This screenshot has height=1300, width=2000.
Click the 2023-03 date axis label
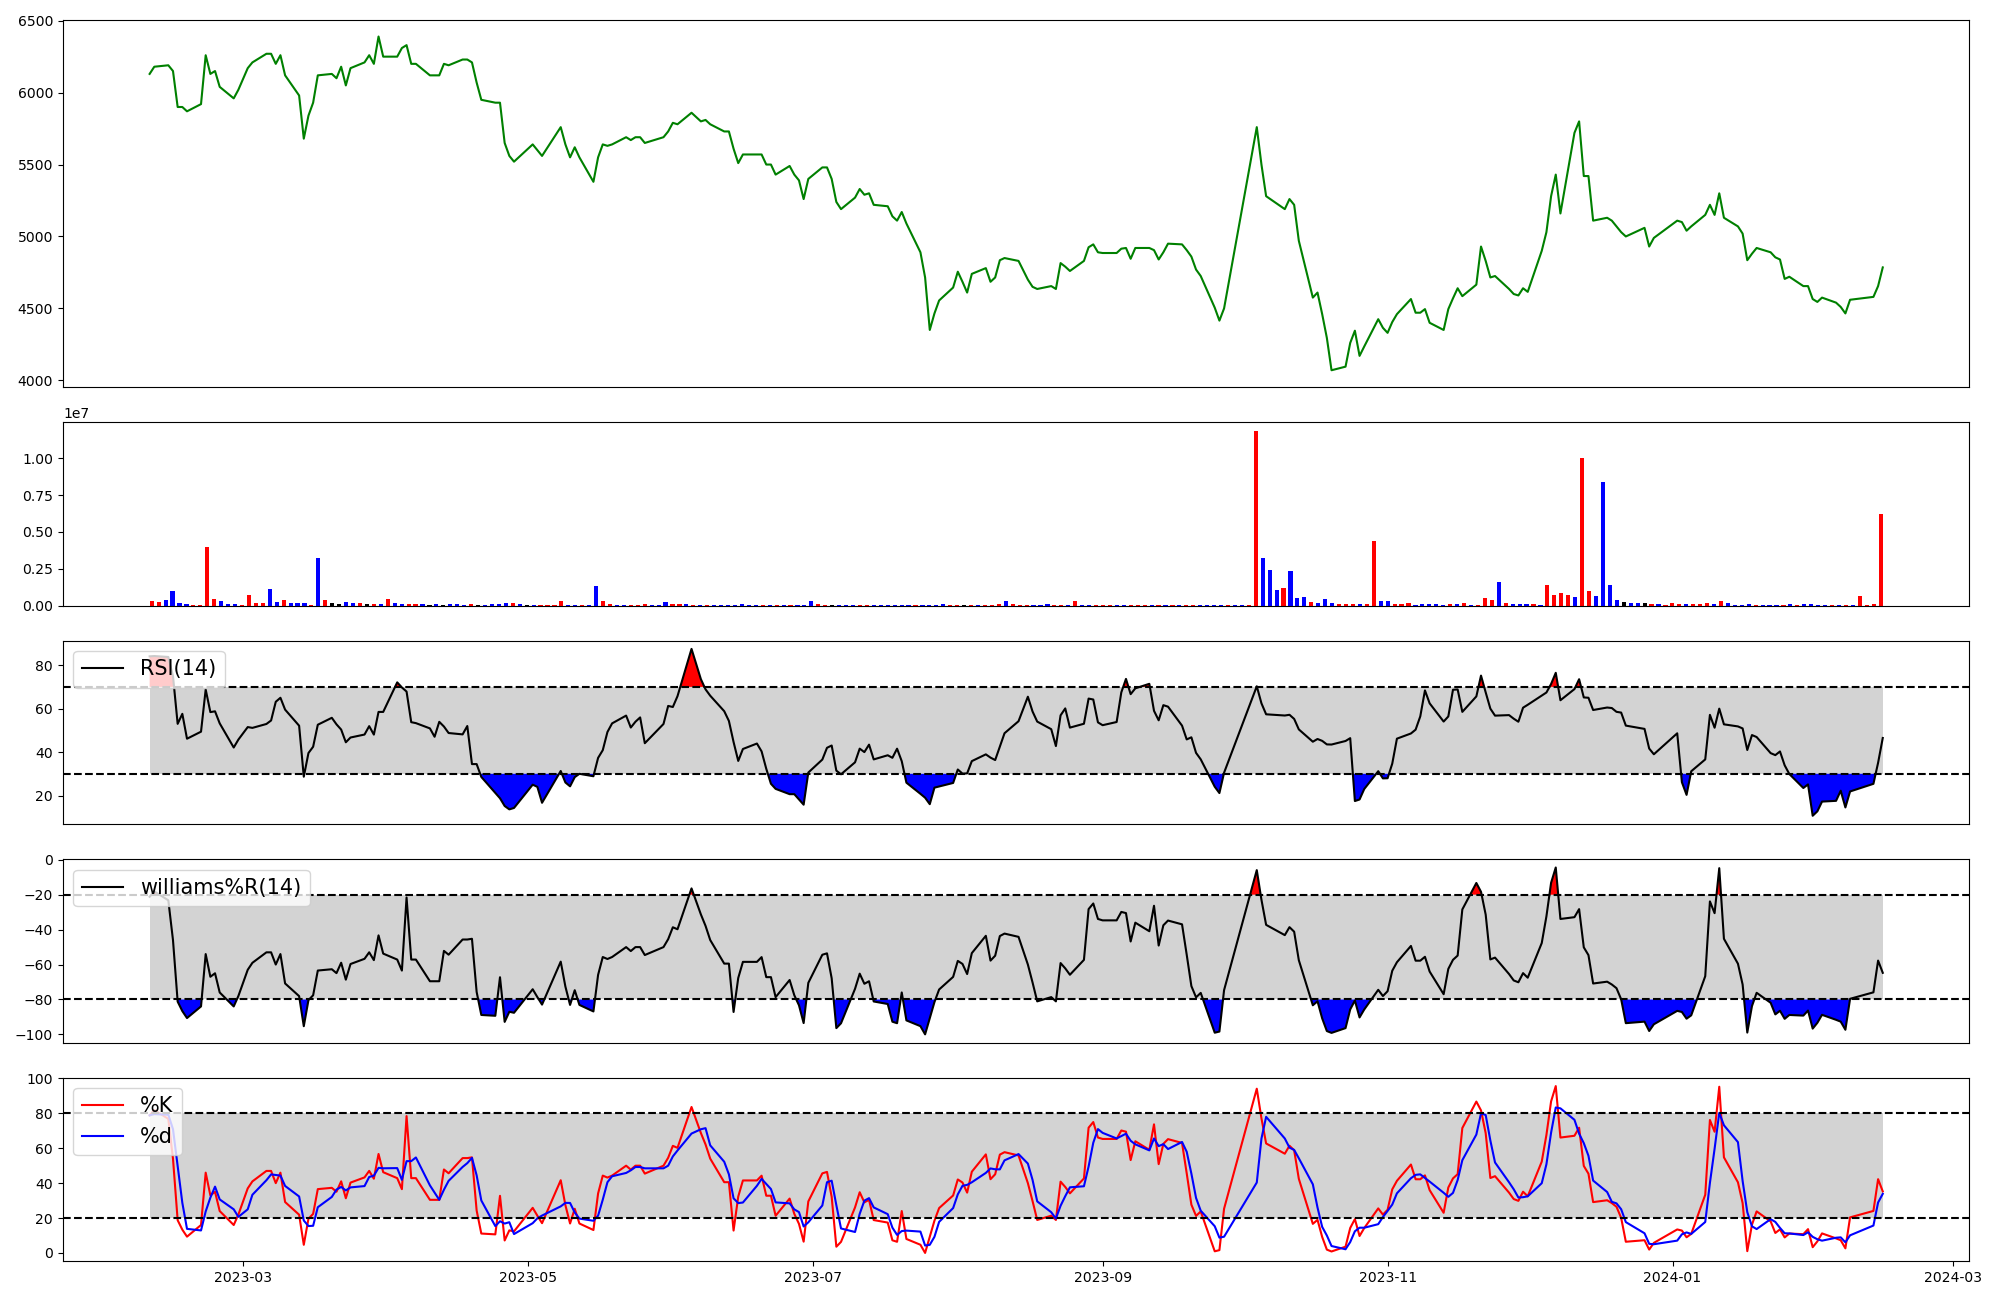click(243, 1277)
